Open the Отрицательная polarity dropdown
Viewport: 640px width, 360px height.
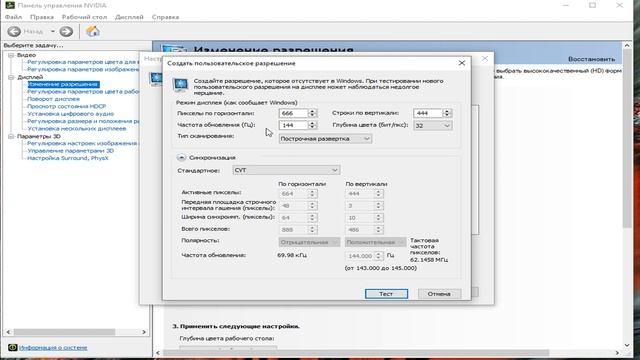click(x=309, y=242)
